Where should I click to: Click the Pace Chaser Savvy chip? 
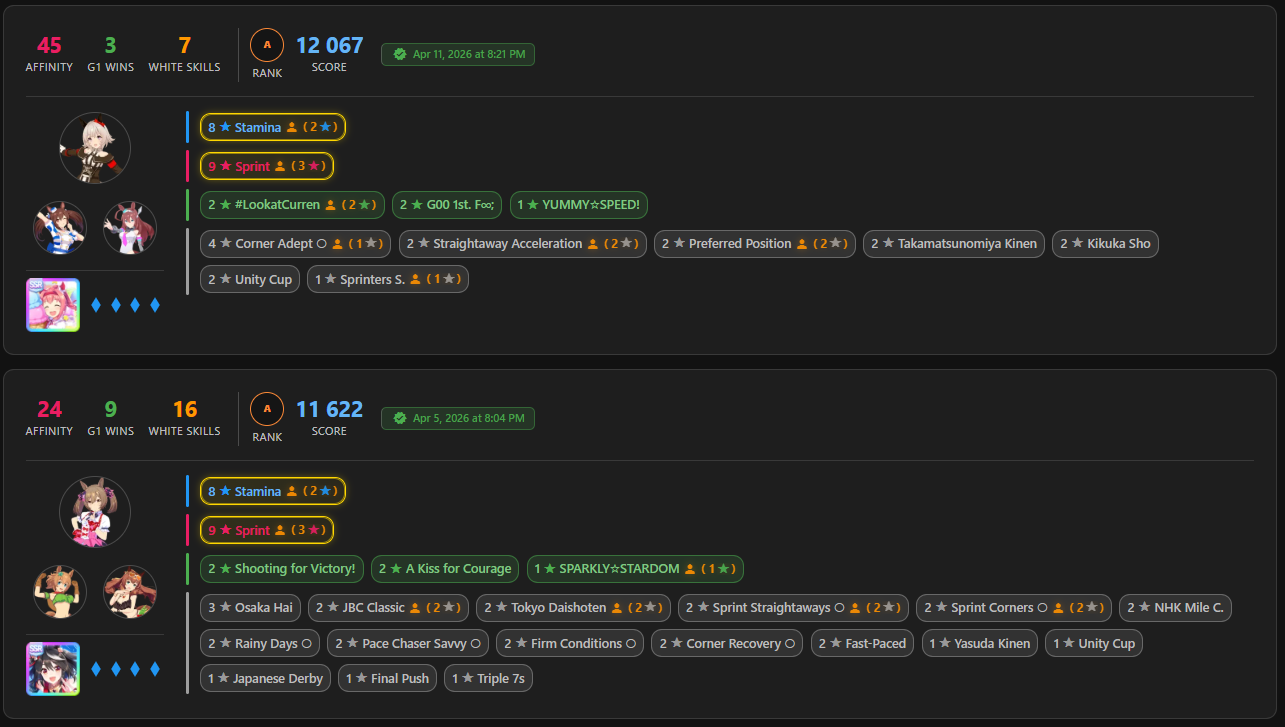(x=408, y=643)
